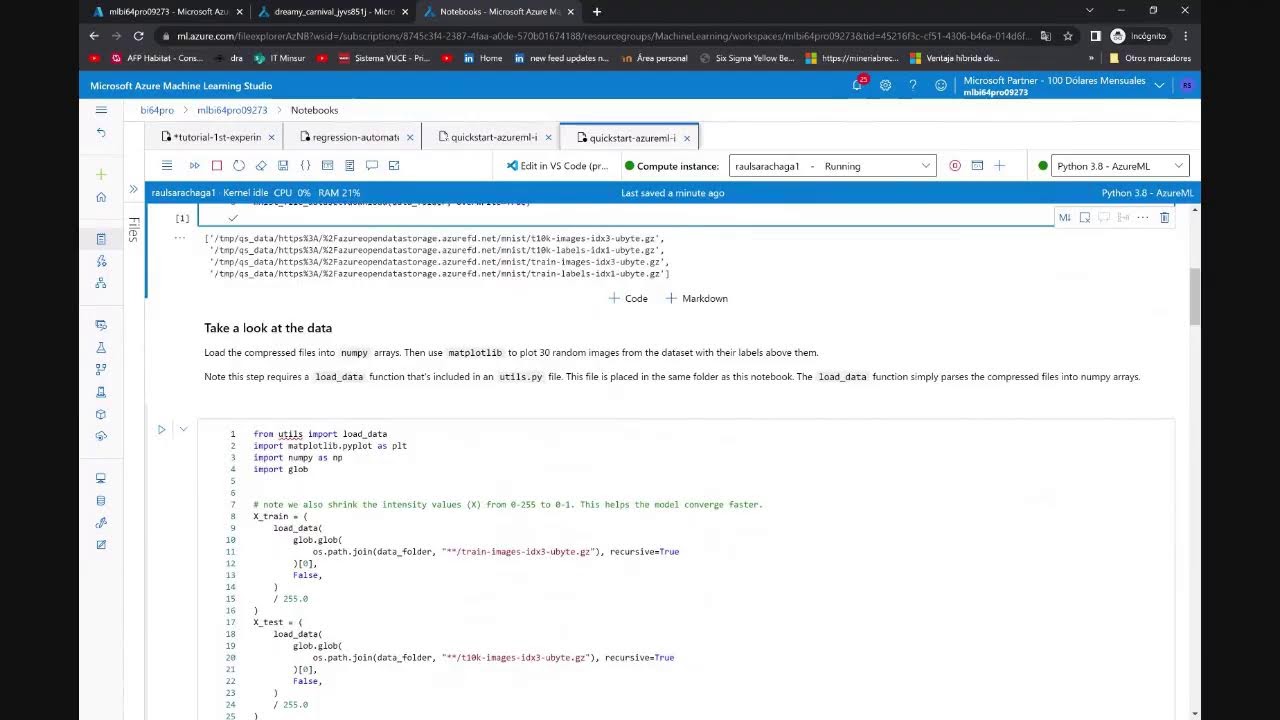Open Otros marcadores bookmarks folder
The width and height of the screenshot is (1280, 720).
coord(1151,58)
